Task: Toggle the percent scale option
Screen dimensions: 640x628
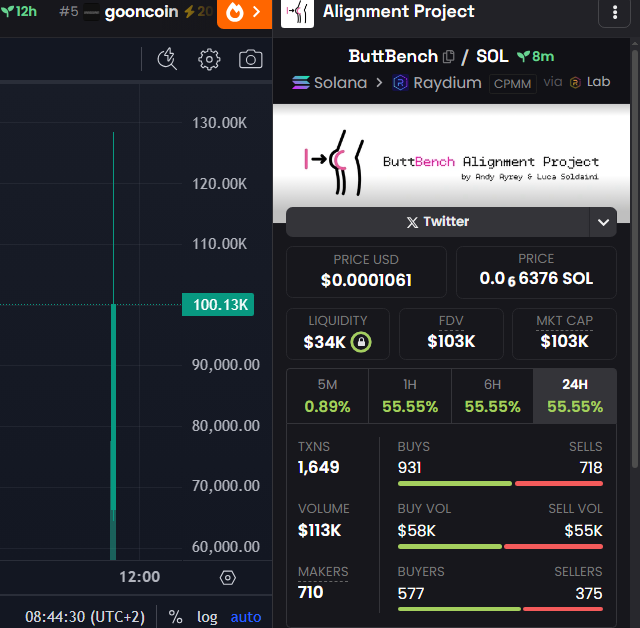Action: point(176,617)
